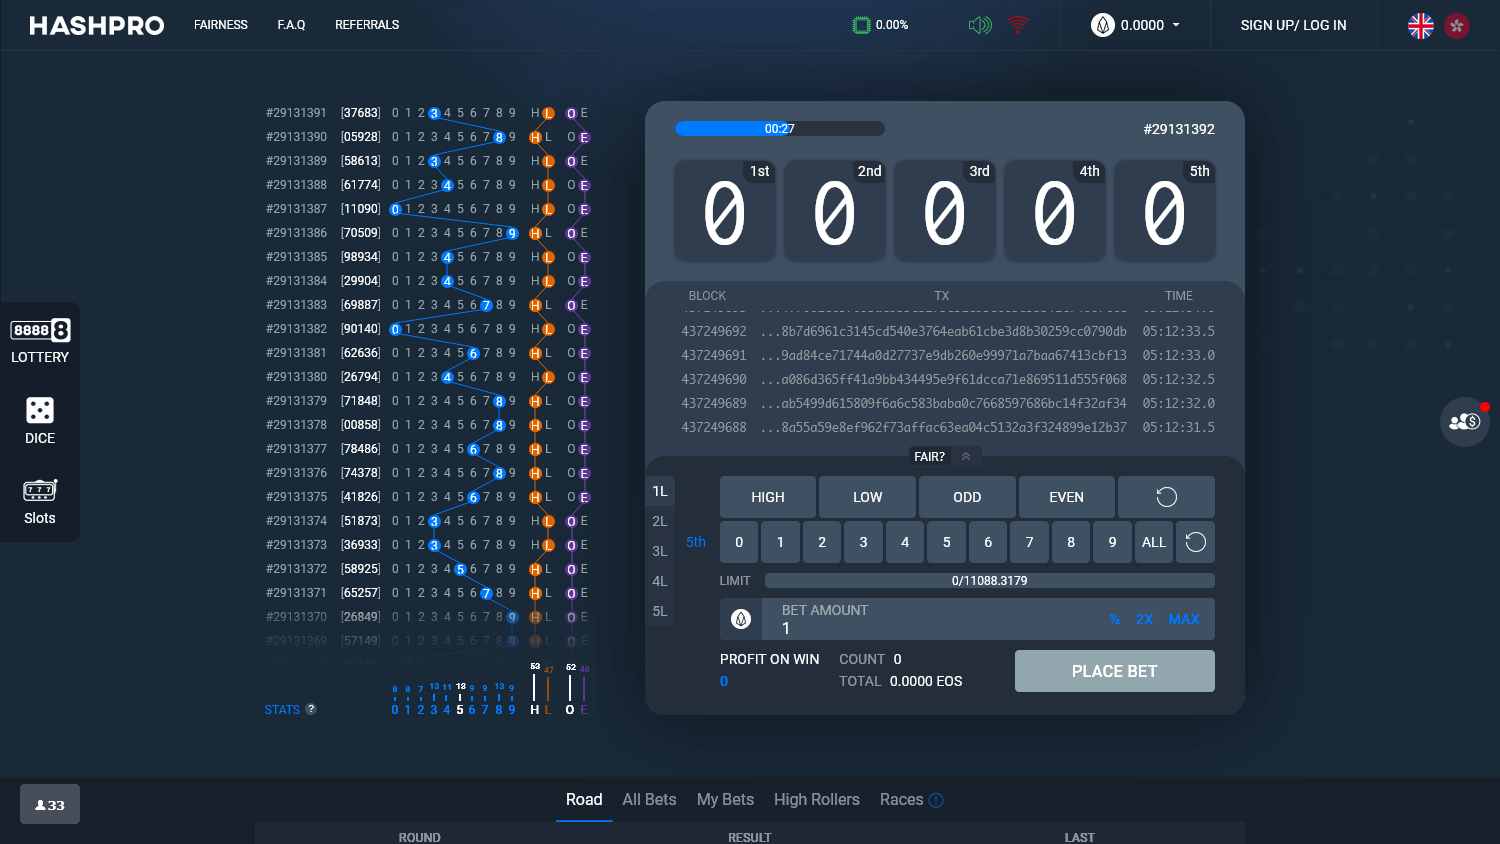Toggle the HIGH bet option
The image size is (1500, 844).
(768, 497)
